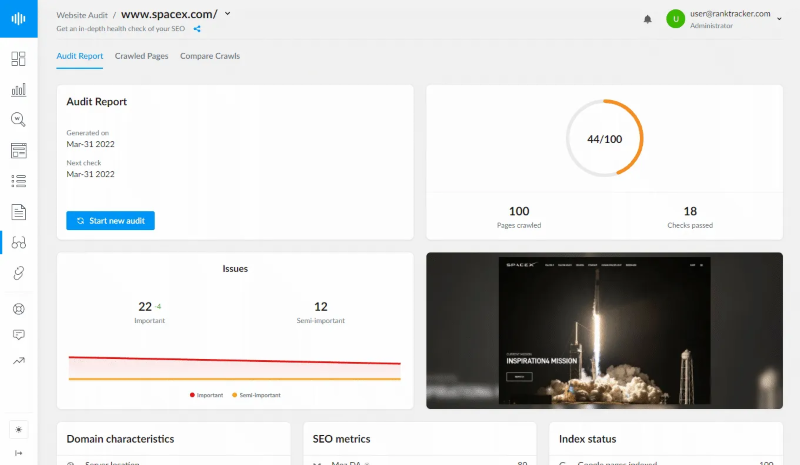The width and height of the screenshot is (800, 465).
Task: Open the dashboard grid icon in sidebar
Action: (18, 59)
